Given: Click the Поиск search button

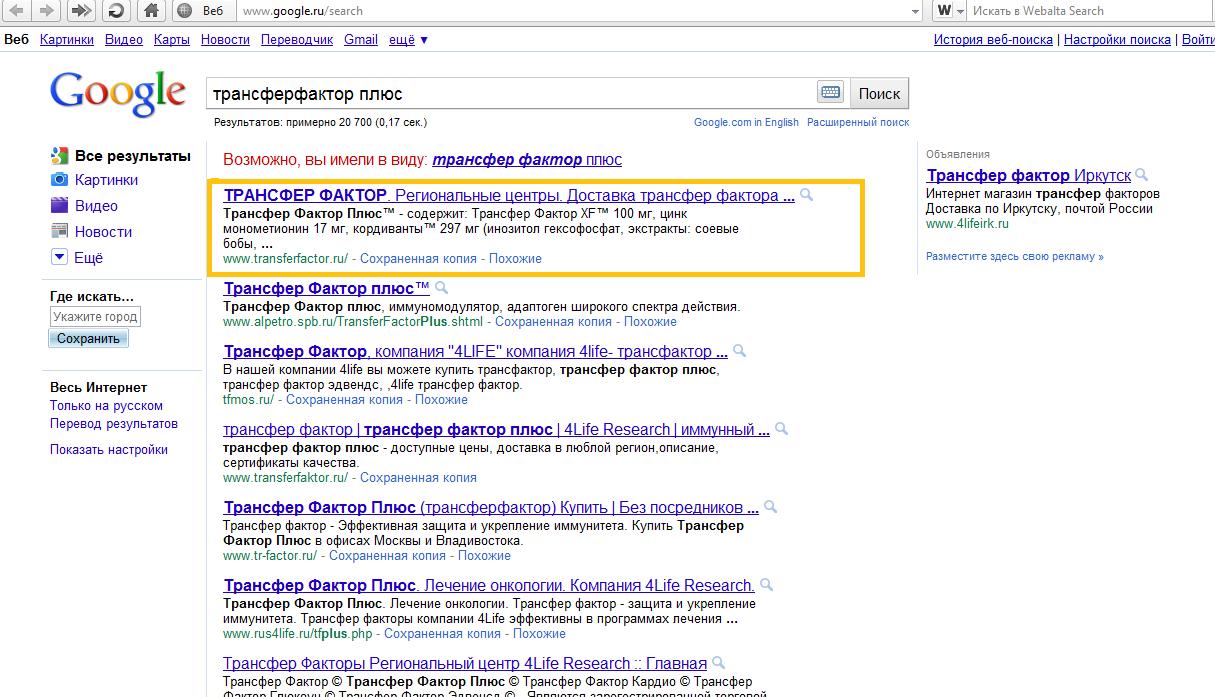Looking at the screenshot, I should 879,93.
